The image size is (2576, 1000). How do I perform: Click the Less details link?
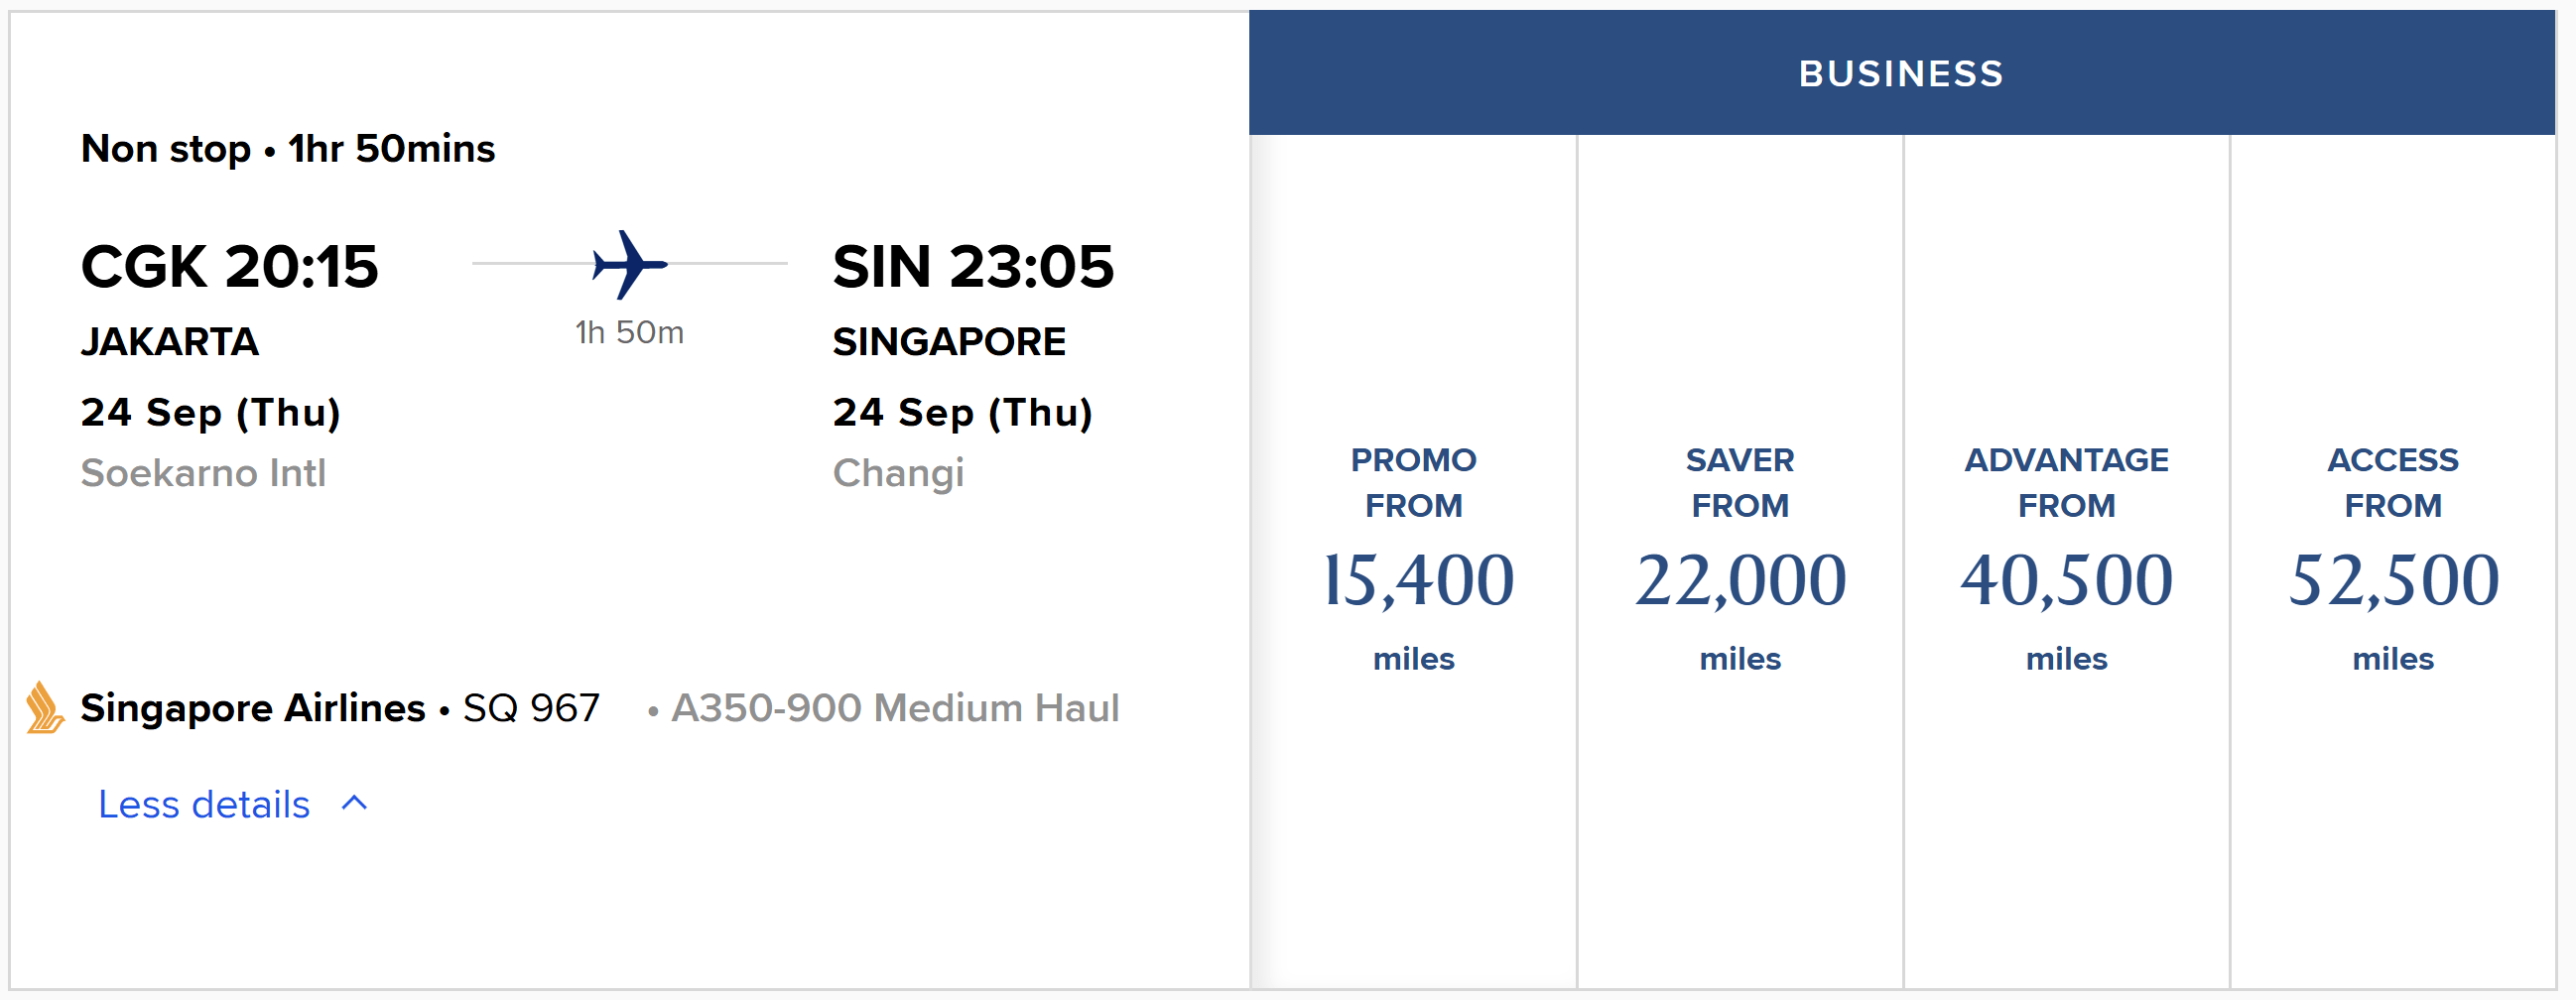pos(204,804)
